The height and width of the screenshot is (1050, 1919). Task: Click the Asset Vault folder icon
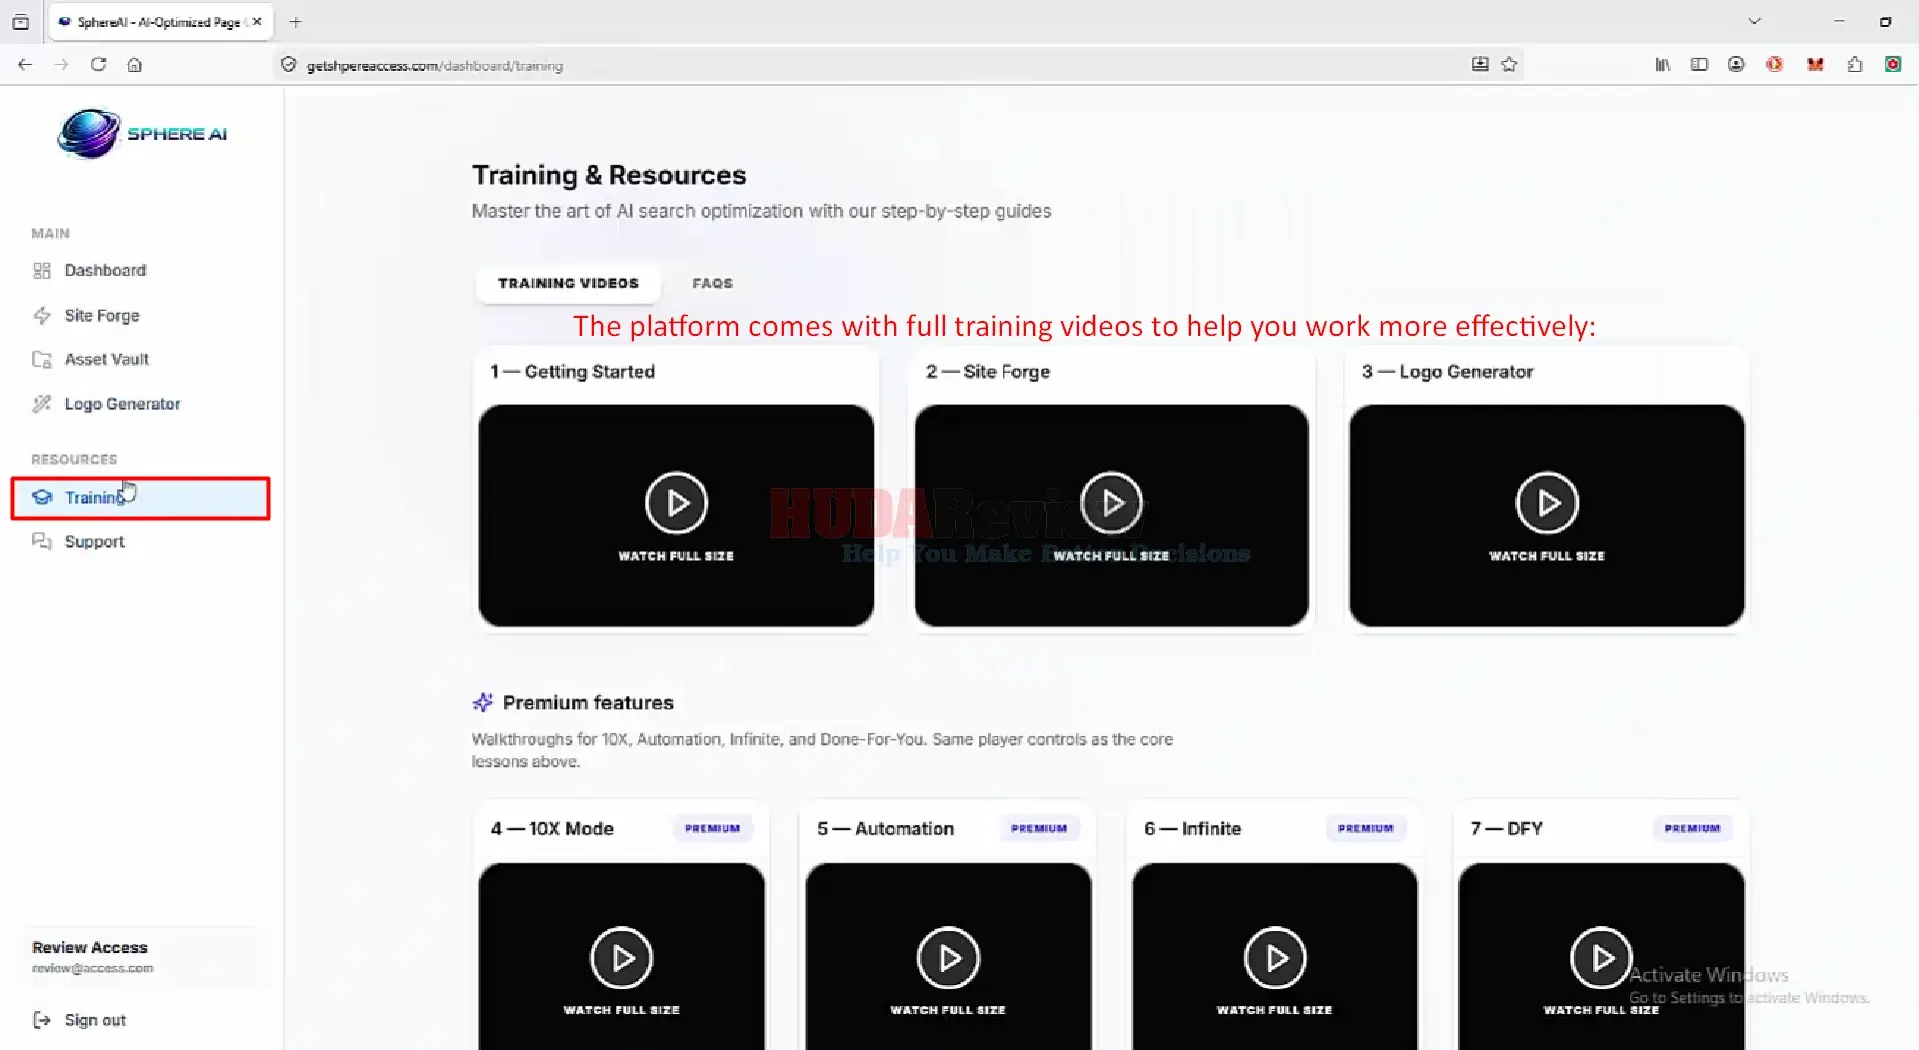(42, 359)
